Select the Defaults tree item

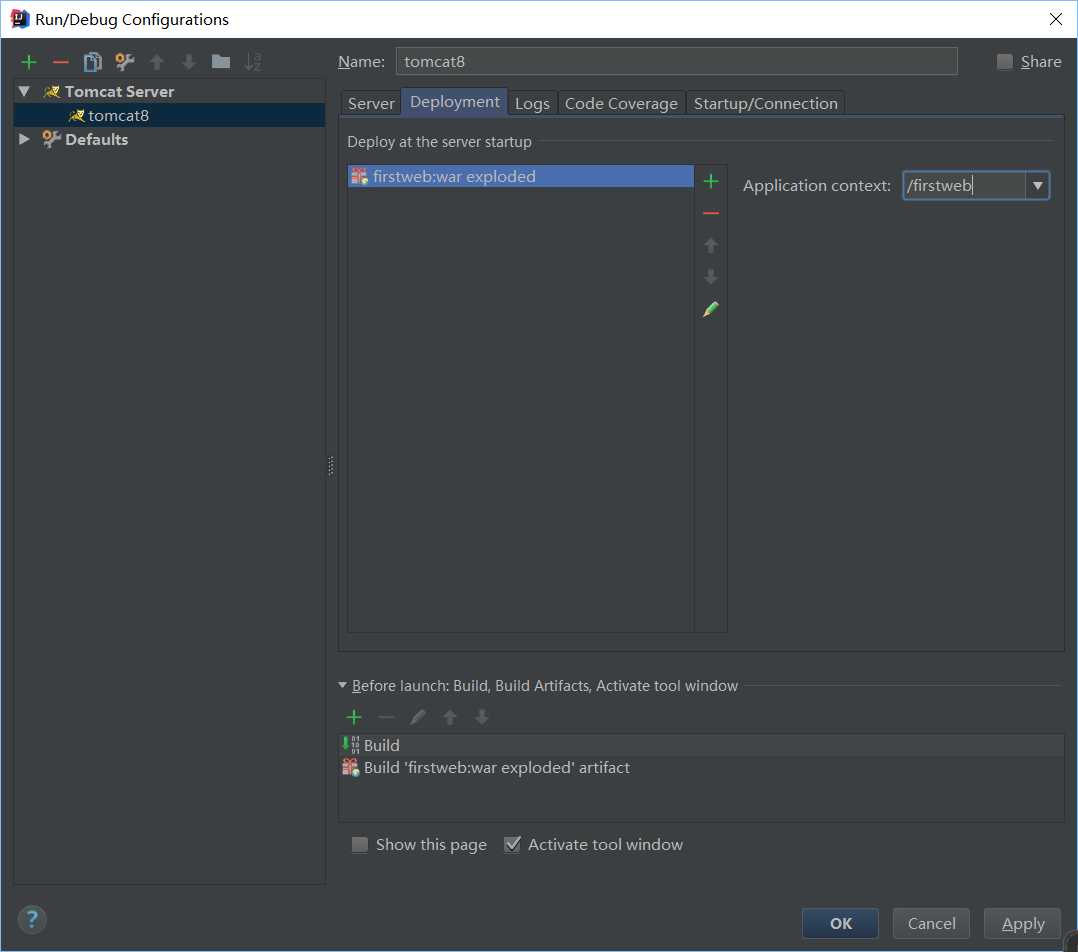coord(96,139)
